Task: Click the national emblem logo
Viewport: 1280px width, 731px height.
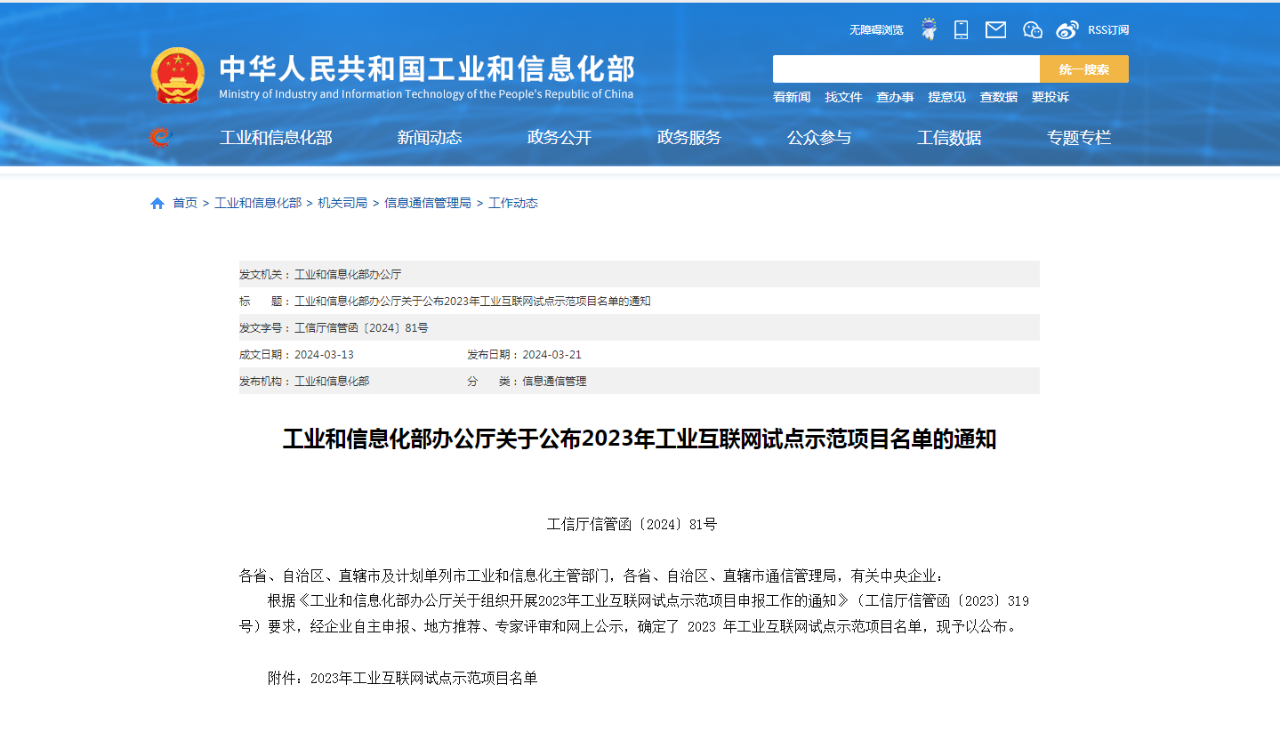Action: click(x=177, y=76)
